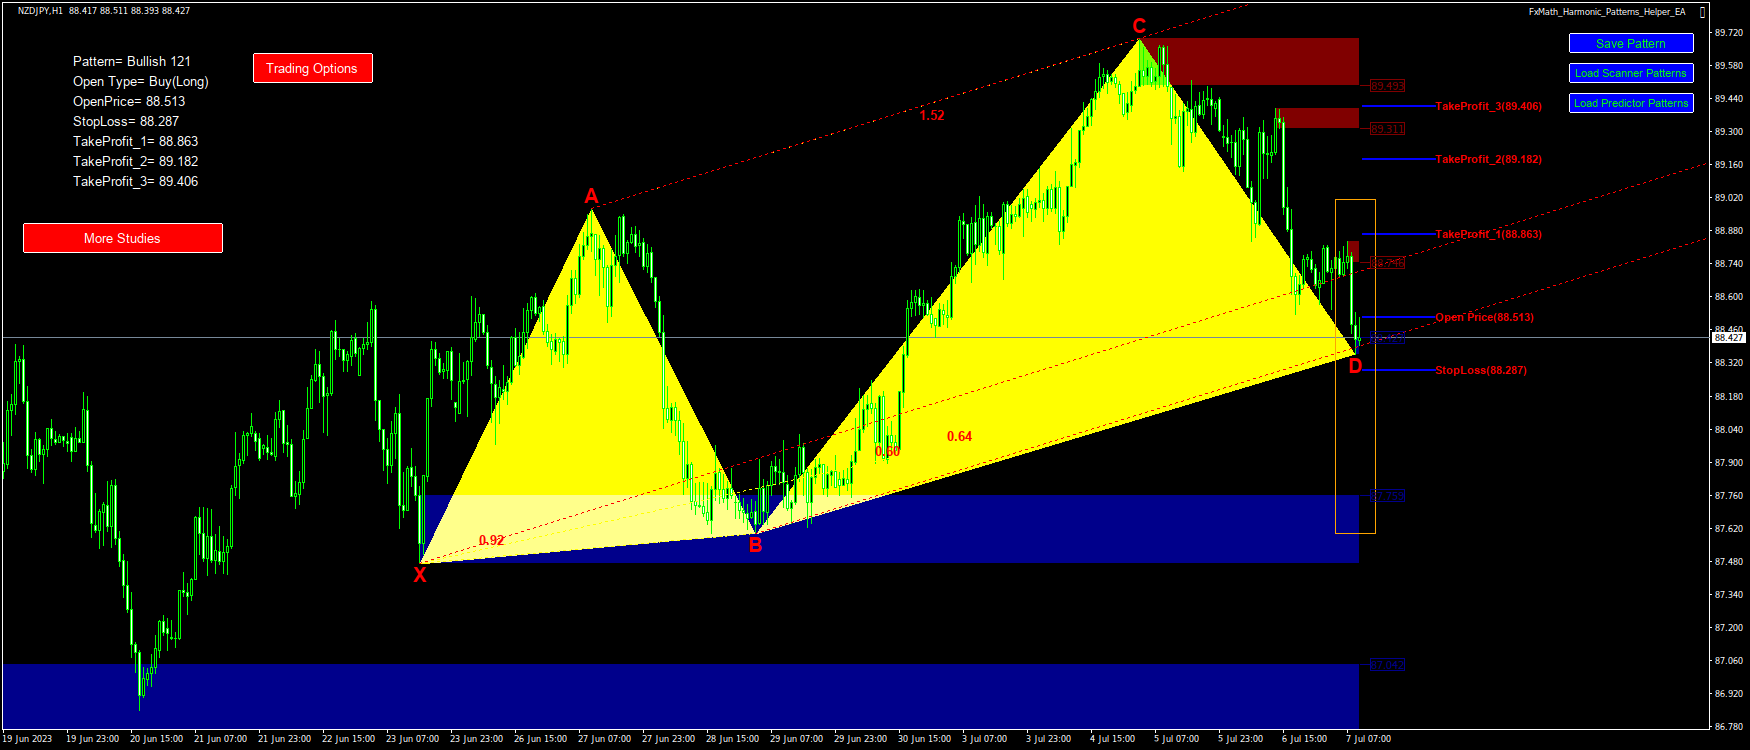Select the FxMath_Harmonic_Patterns_Helper_EA label
Screen dimensions: 1750x750
point(1606,12)
